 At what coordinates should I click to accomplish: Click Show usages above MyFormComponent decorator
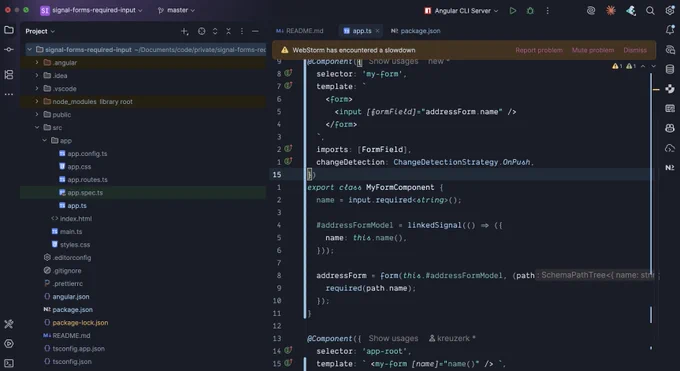coord(393,62)
